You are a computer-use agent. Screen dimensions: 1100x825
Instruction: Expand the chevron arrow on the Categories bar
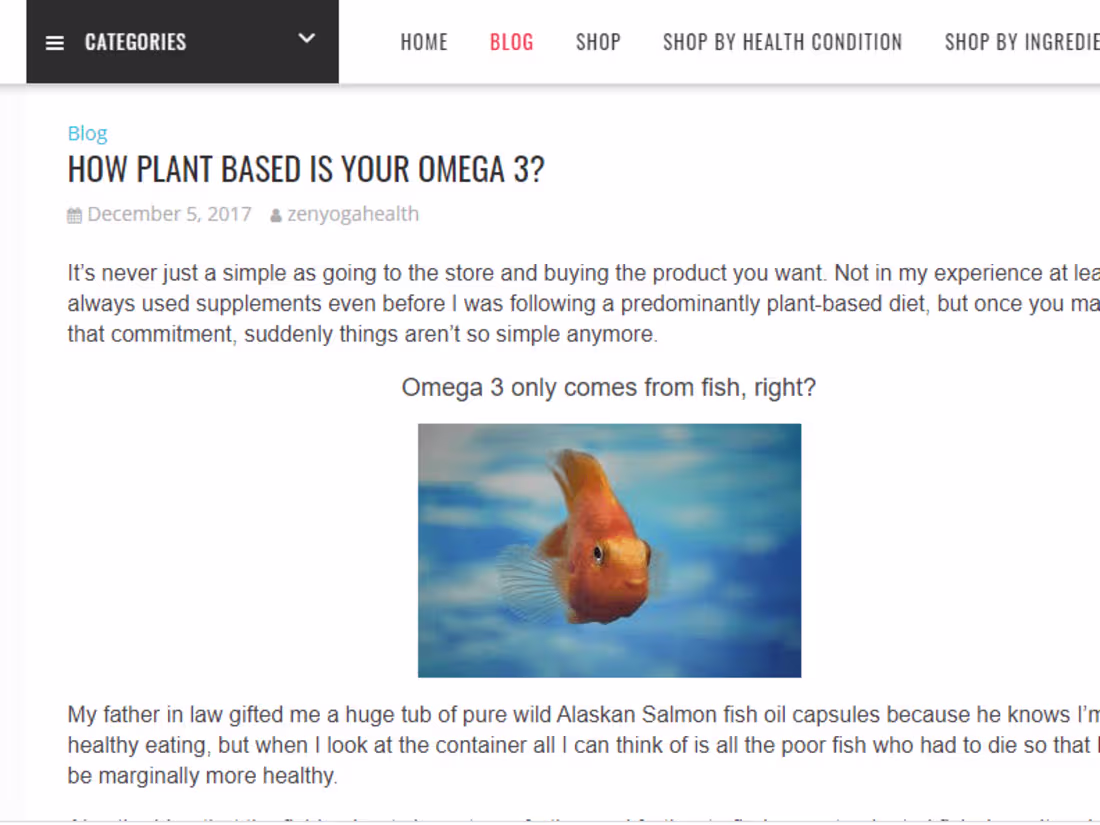click(306, 40)
